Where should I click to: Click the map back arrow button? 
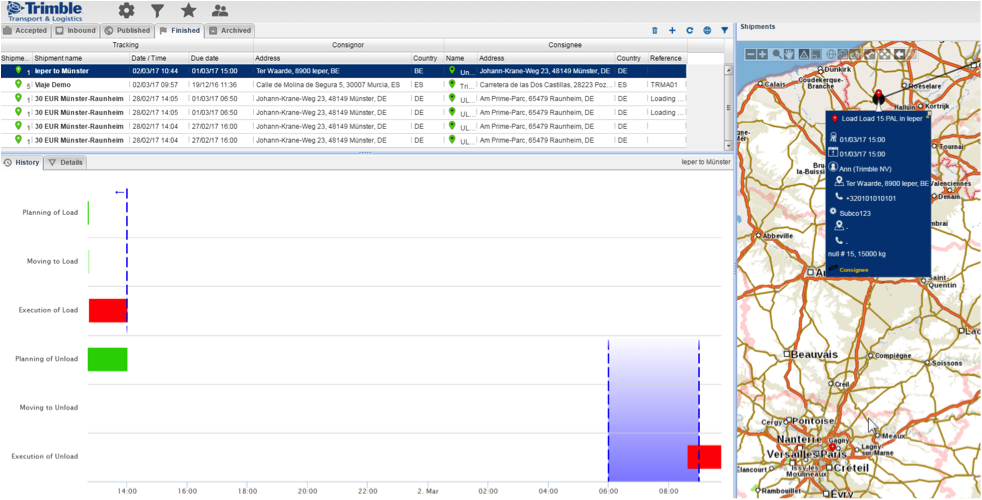(x=898, y=53)
